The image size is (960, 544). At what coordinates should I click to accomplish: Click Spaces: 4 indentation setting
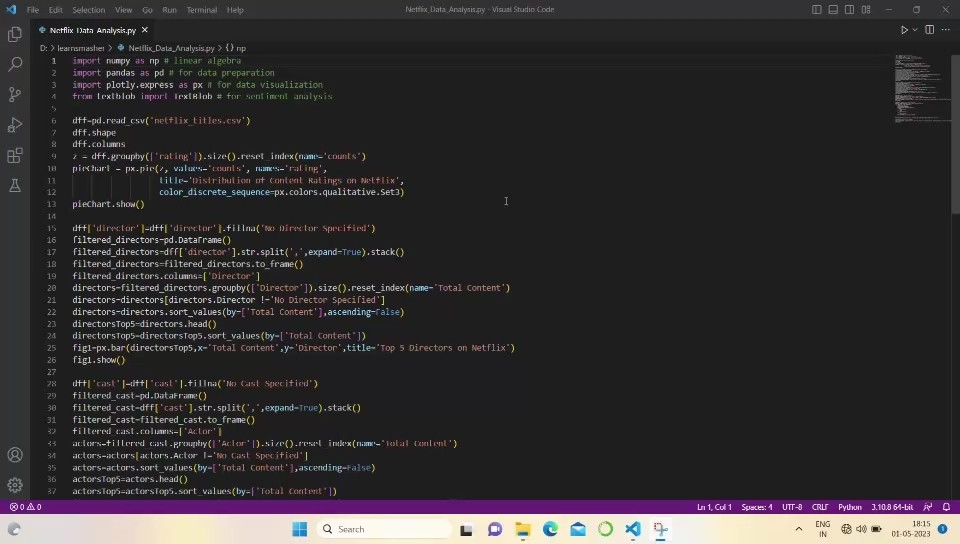pos(757,507)
